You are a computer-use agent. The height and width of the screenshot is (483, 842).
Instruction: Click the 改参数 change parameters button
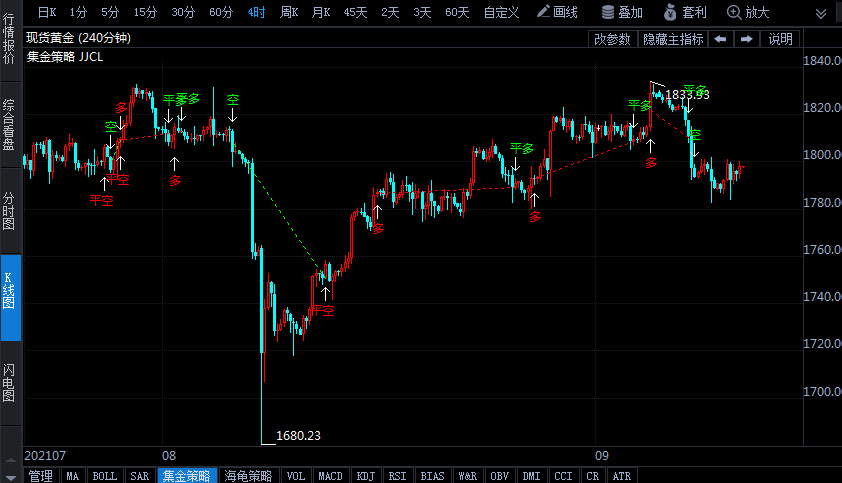tap(612, 39)
